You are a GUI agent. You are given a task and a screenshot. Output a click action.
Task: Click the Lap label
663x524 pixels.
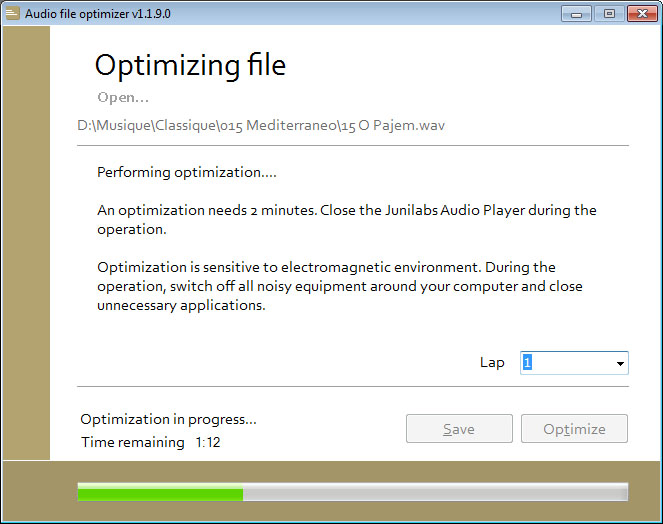[492, 363]
